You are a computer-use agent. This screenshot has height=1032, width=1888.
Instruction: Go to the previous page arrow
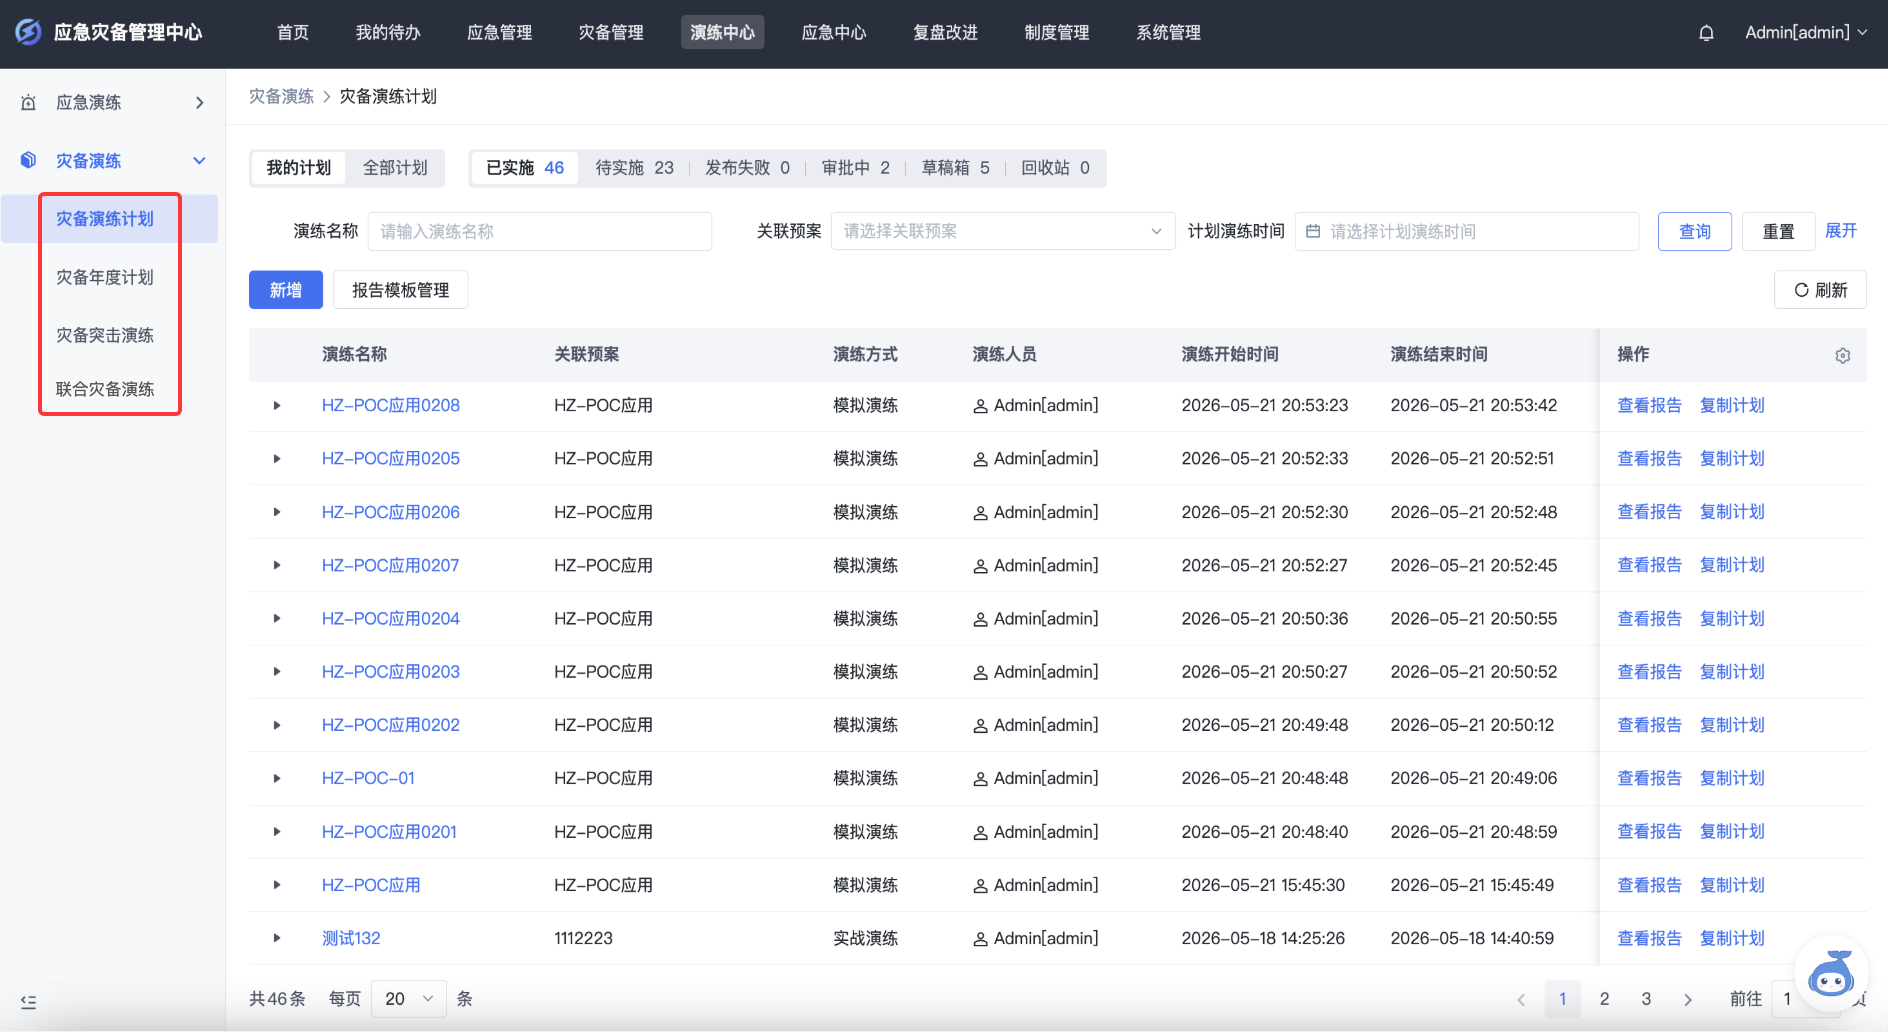point(1521,999)
